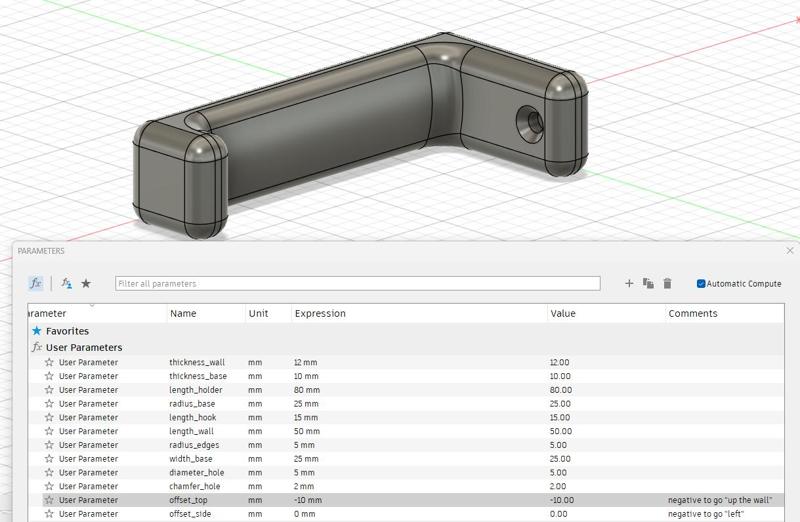Viewport: 800px width, 522px height.
Task: Select the radius_base name cell
Action: [x=192, y=404]
